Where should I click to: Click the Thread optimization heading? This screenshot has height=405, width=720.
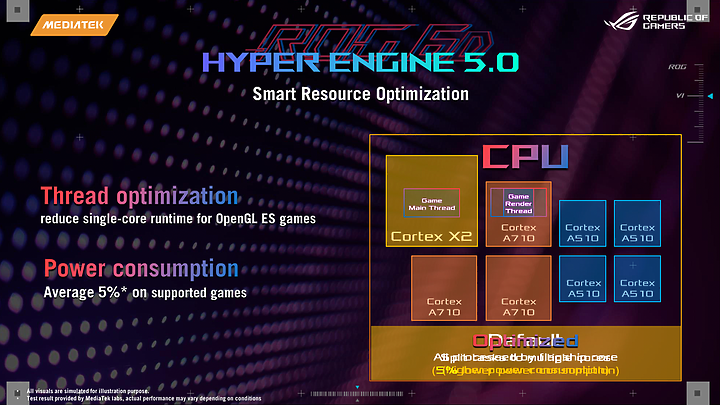pos(139,196)
